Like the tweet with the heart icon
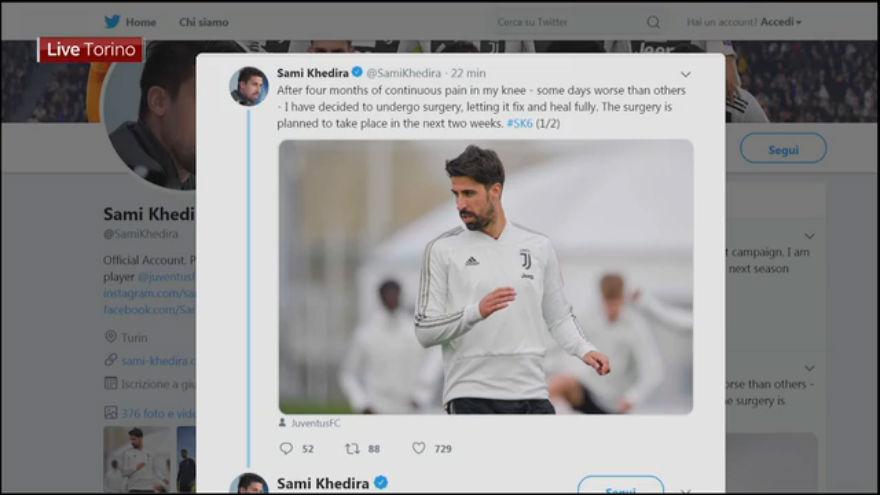880x495 pixels. coord(419,449)
